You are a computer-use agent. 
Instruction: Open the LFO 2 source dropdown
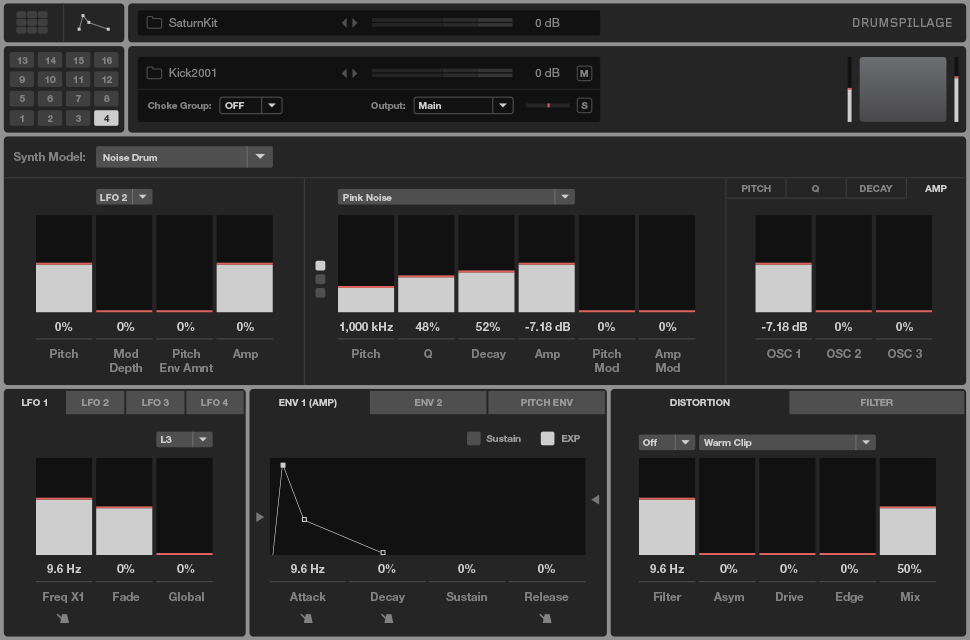pyautogui.click(x=124, y=197)
